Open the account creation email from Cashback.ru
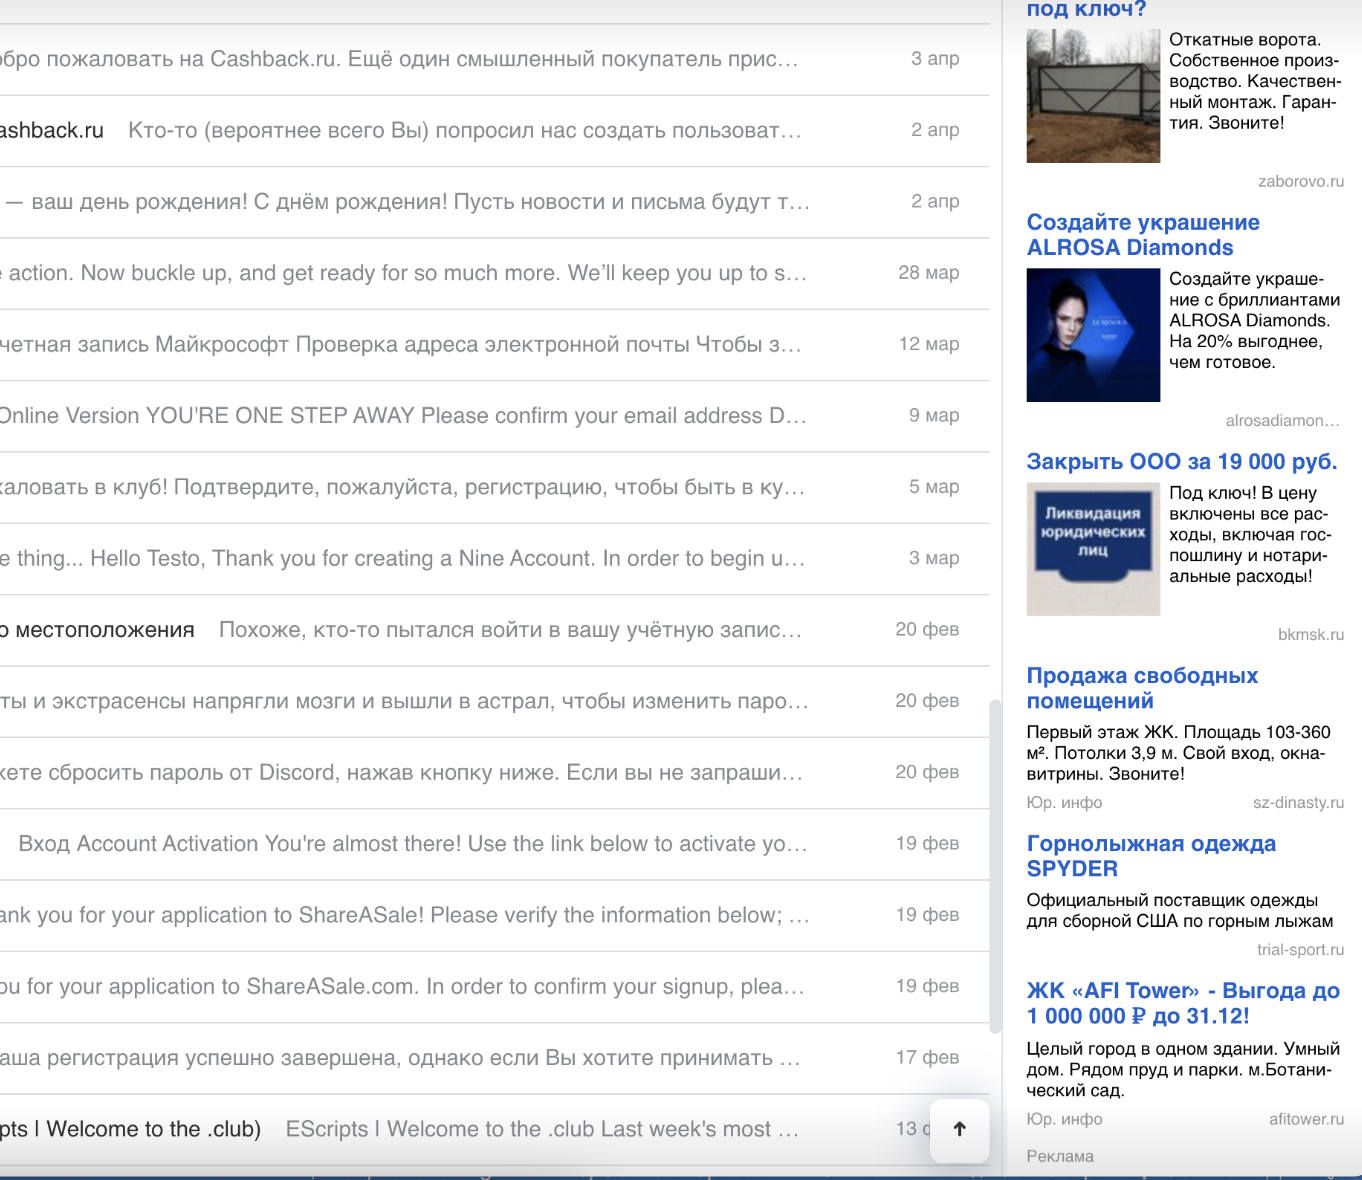This screenshot has height=1180, width=1362. coord(450,131)
